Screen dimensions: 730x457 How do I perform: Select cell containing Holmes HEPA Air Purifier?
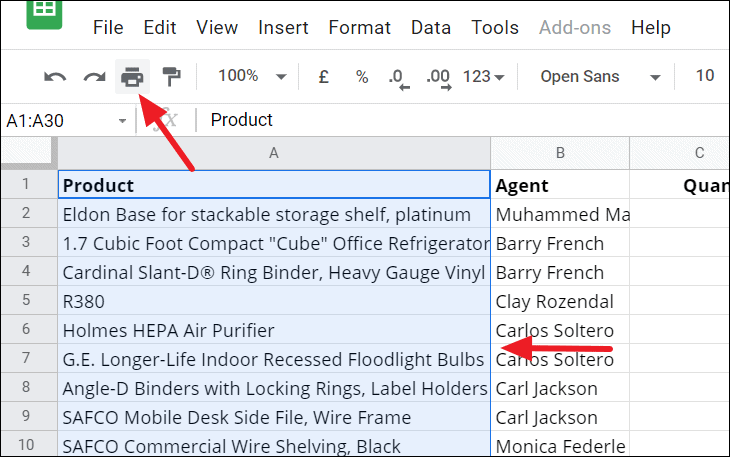pos(274,330)
